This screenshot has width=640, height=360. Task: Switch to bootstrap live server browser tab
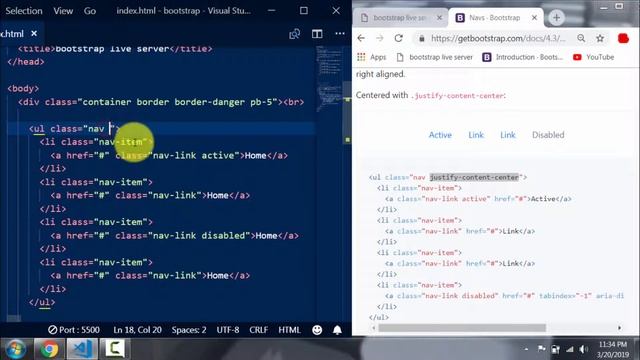tap(399, 18)
